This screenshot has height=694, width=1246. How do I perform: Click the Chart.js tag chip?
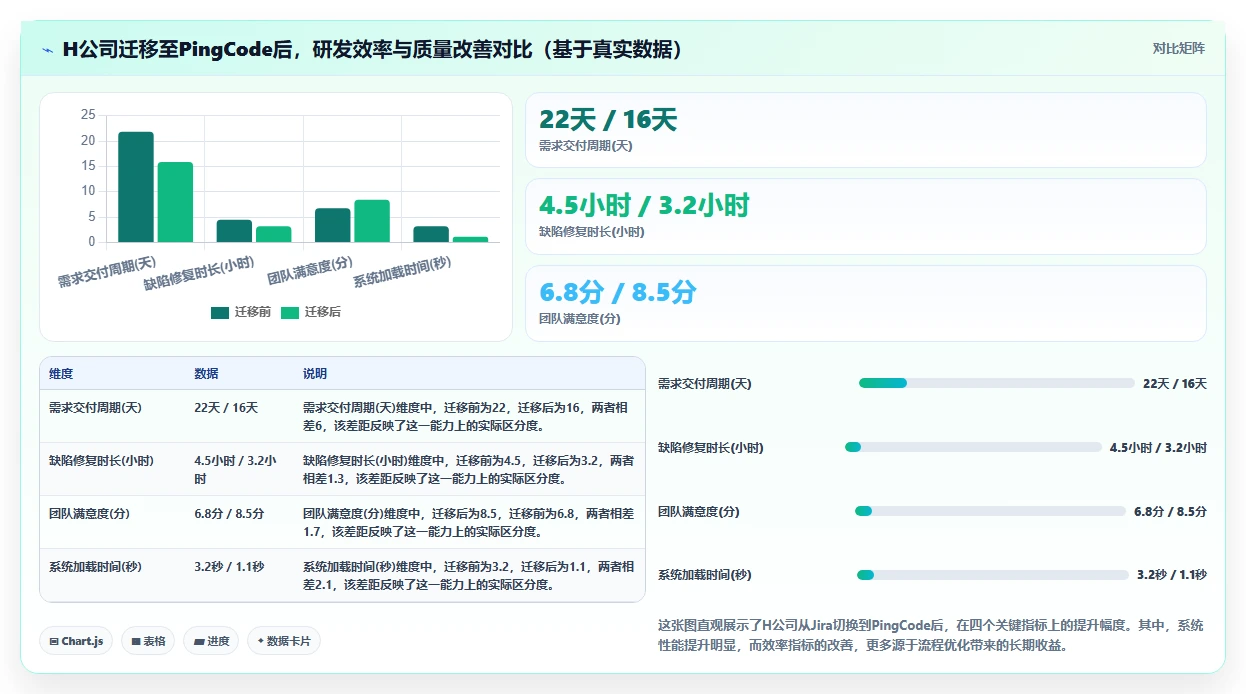coord(76,641)
